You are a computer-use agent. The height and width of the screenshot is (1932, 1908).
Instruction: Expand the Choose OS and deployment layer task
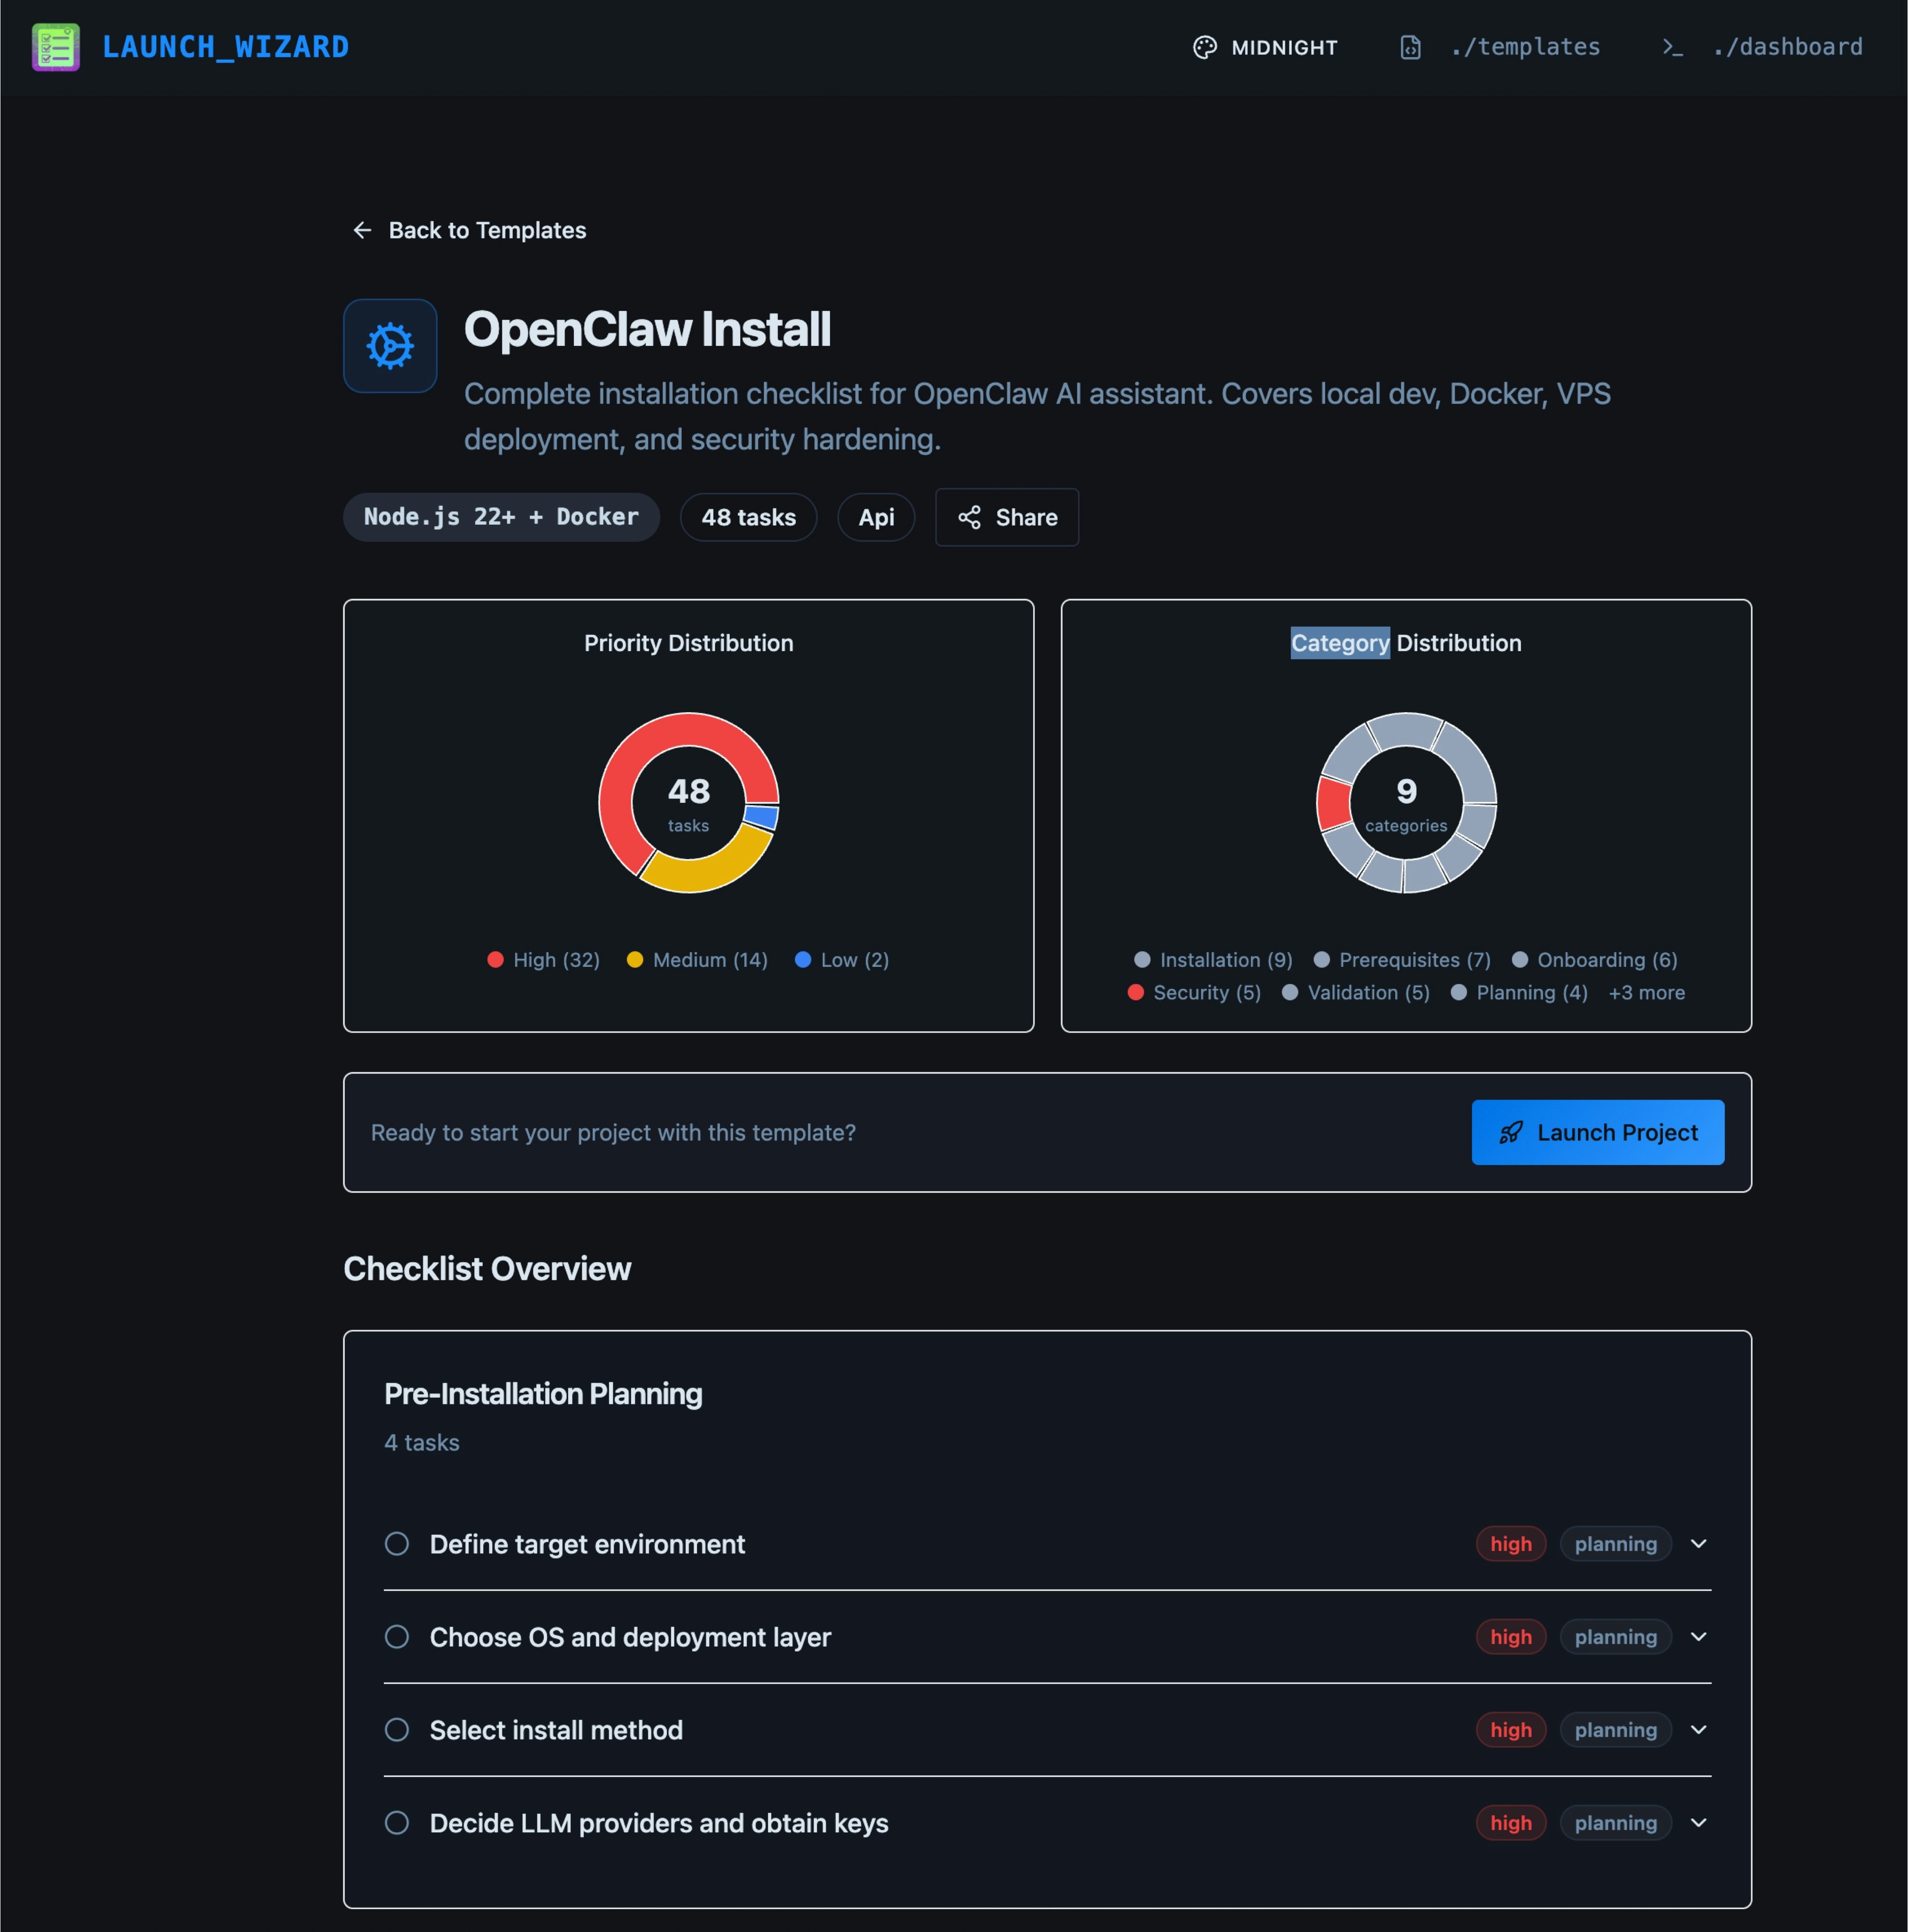click(x=1698, y=1636)
